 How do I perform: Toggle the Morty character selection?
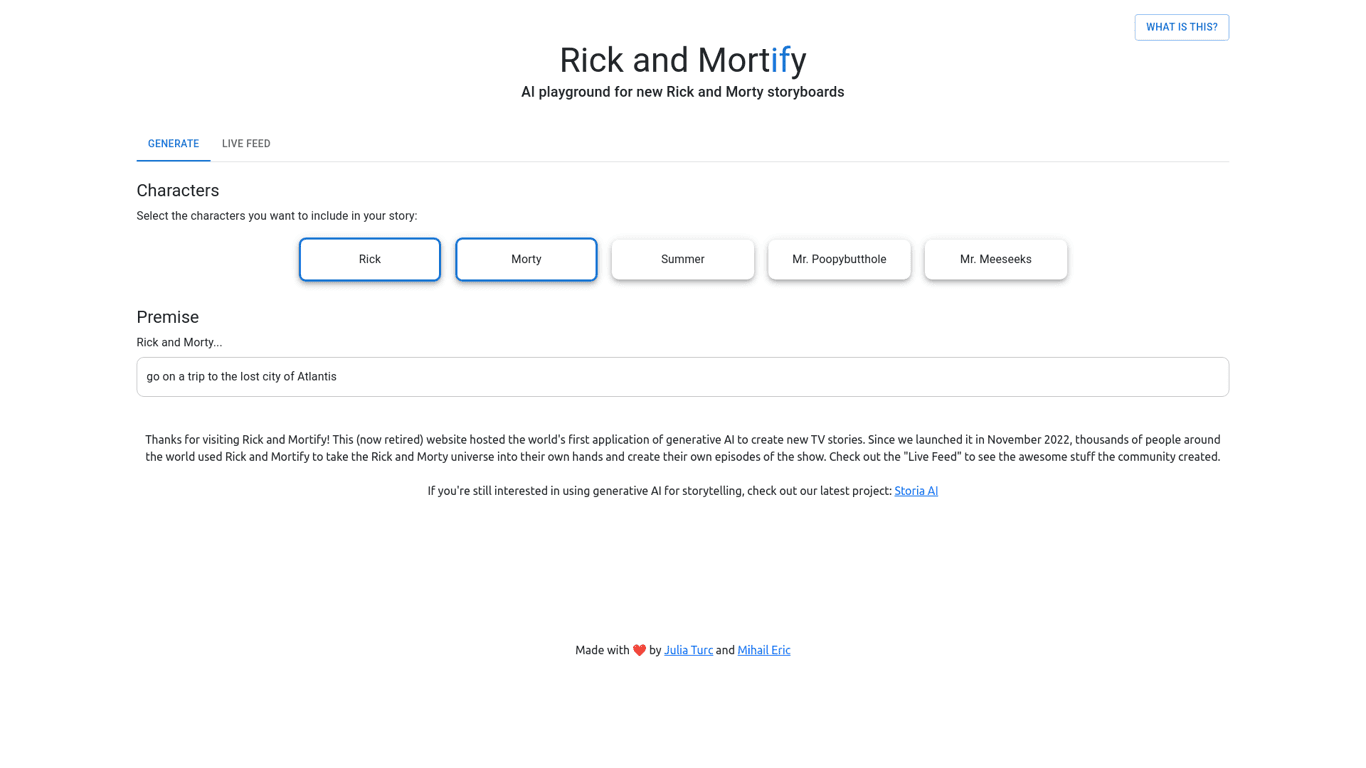[526, 259]
